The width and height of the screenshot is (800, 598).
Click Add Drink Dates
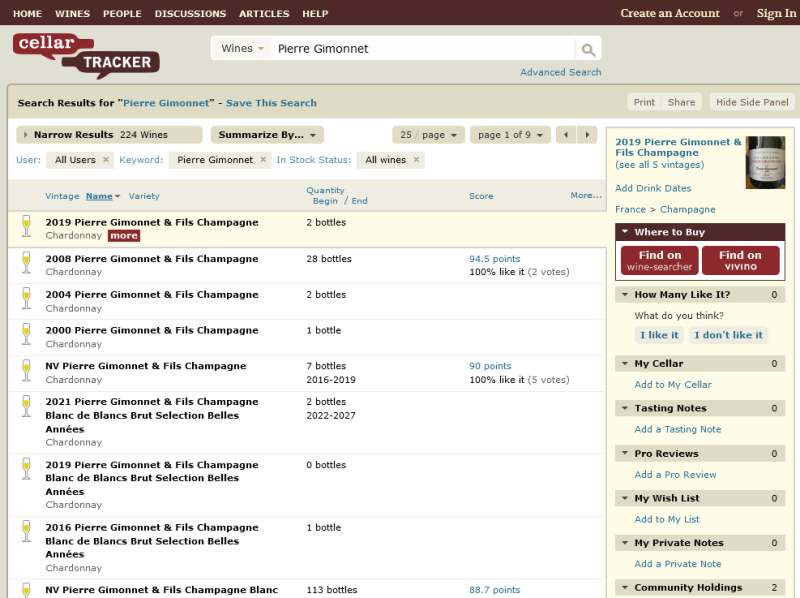pyautogui.click(x=653, y=188)
